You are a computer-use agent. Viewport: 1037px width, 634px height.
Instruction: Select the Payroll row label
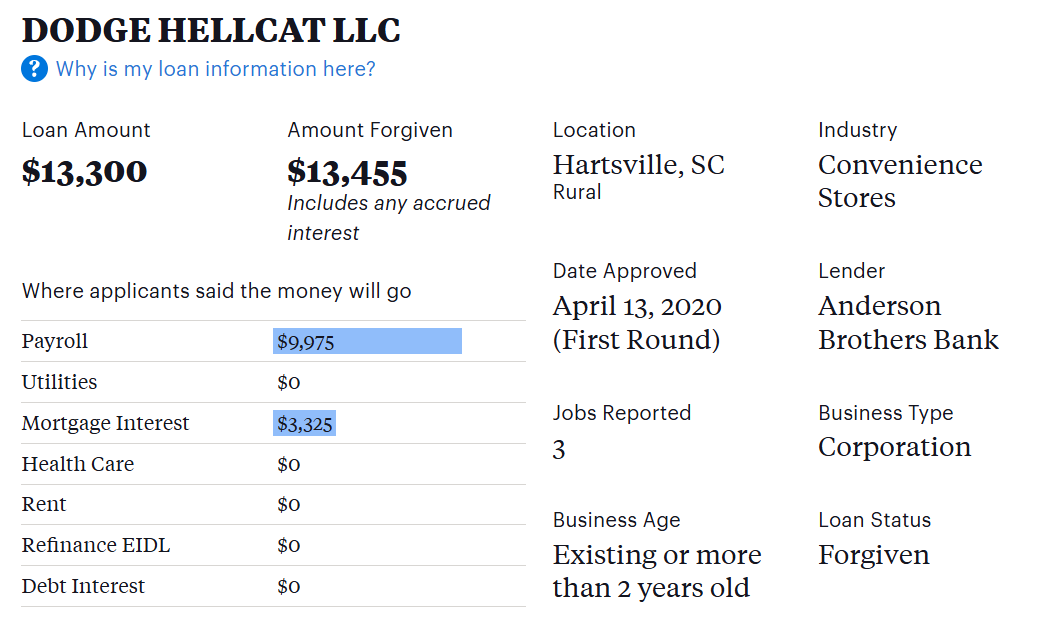point(55,342)
